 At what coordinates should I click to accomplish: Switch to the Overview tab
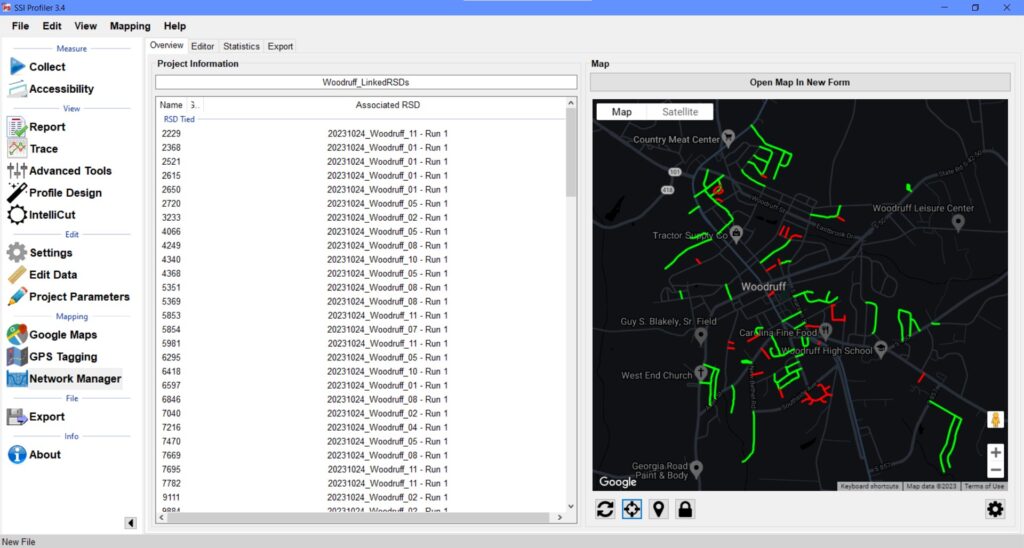167,45
